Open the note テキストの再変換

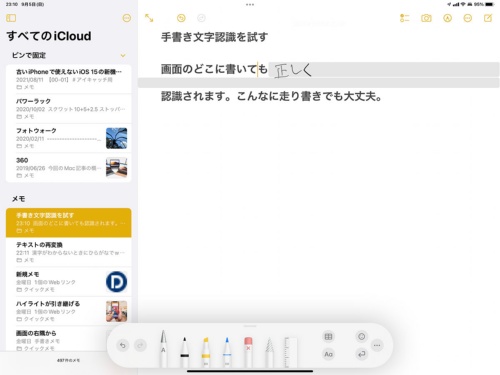[x=69, y=252]
